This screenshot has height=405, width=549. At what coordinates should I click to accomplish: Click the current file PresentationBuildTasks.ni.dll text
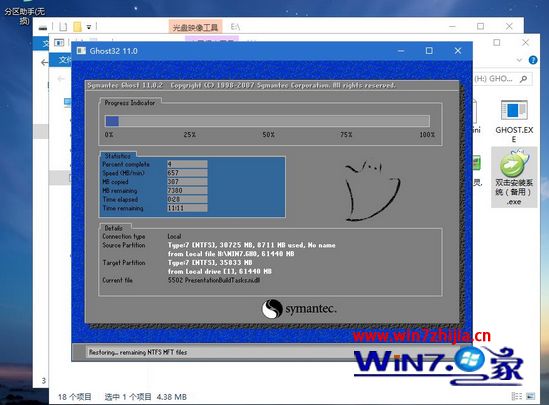(x=214, y=280)
